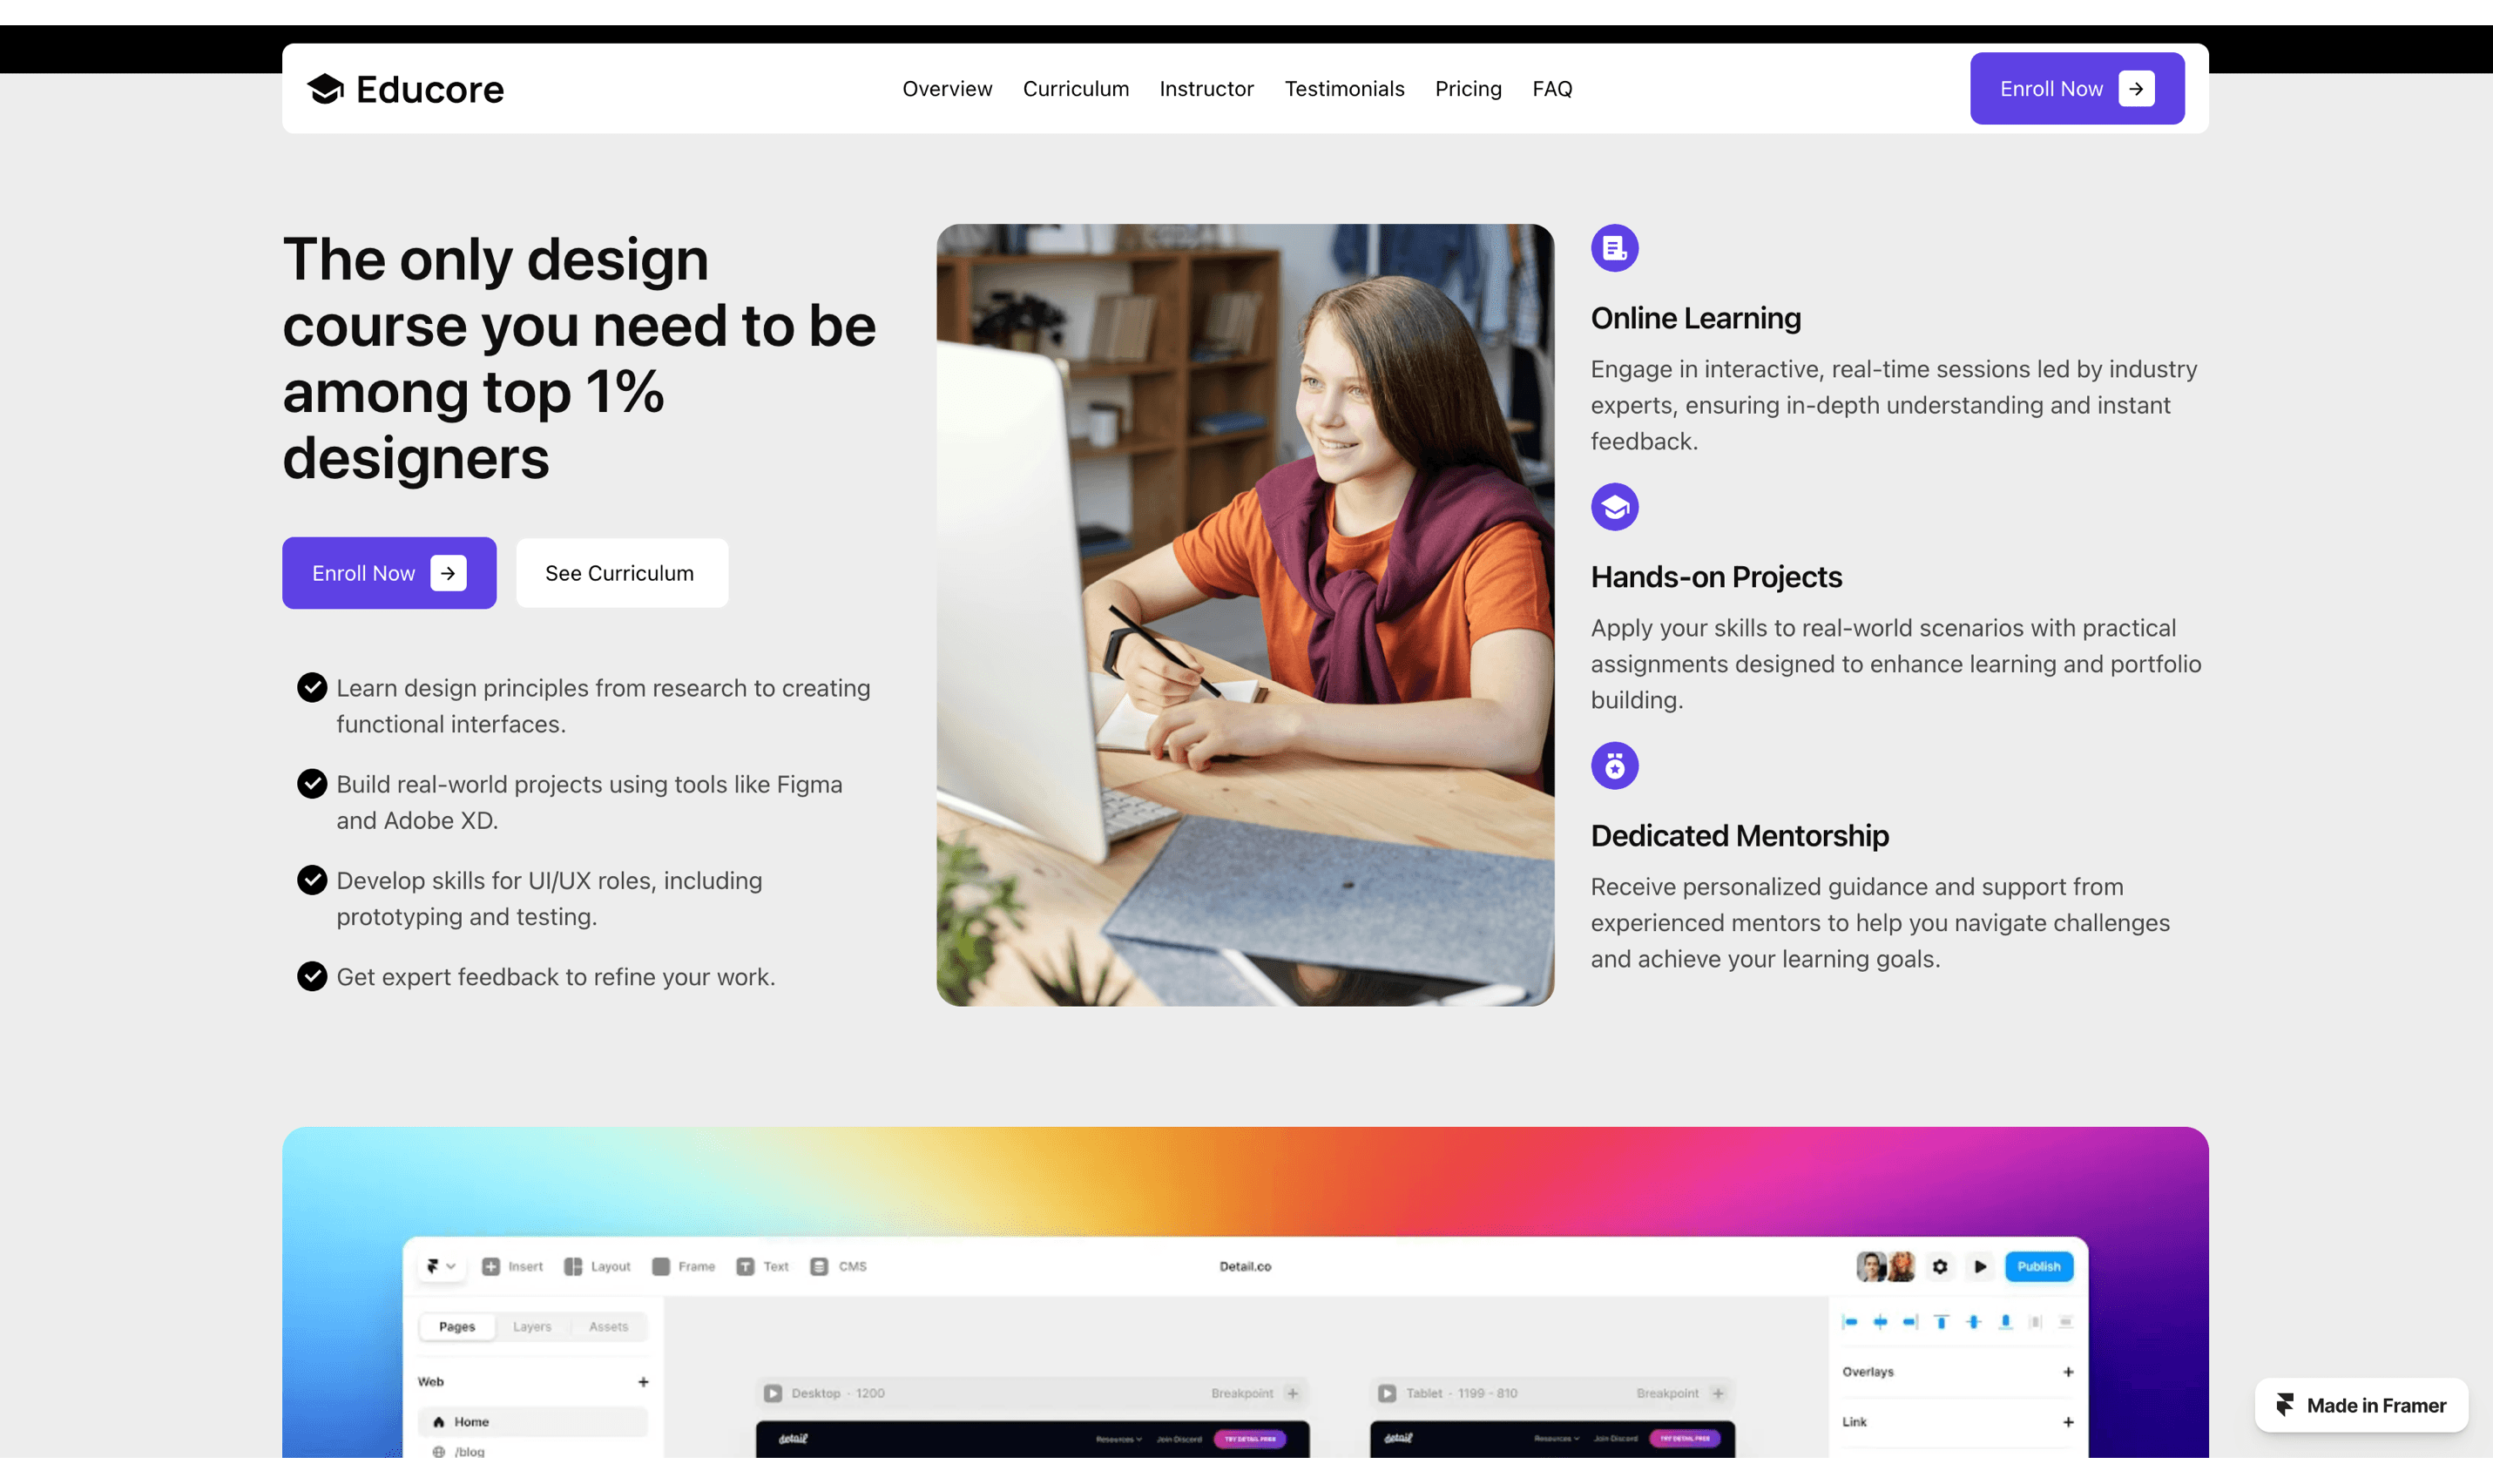This screenshot has width=2493, height=1484.
Task: Click the Framer logo in Made in Framer badge
Action: (x=2285, y=1405)
